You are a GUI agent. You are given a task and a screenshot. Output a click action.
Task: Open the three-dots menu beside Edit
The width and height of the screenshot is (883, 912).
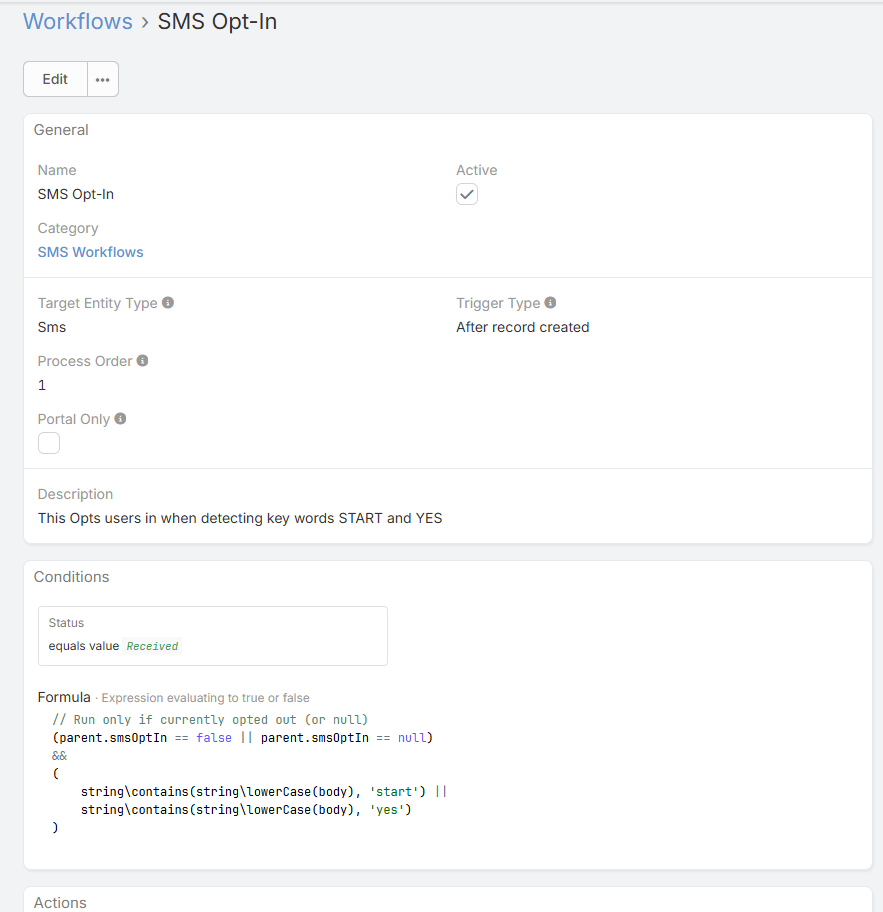pyautogui.click(x=103, y=80)
